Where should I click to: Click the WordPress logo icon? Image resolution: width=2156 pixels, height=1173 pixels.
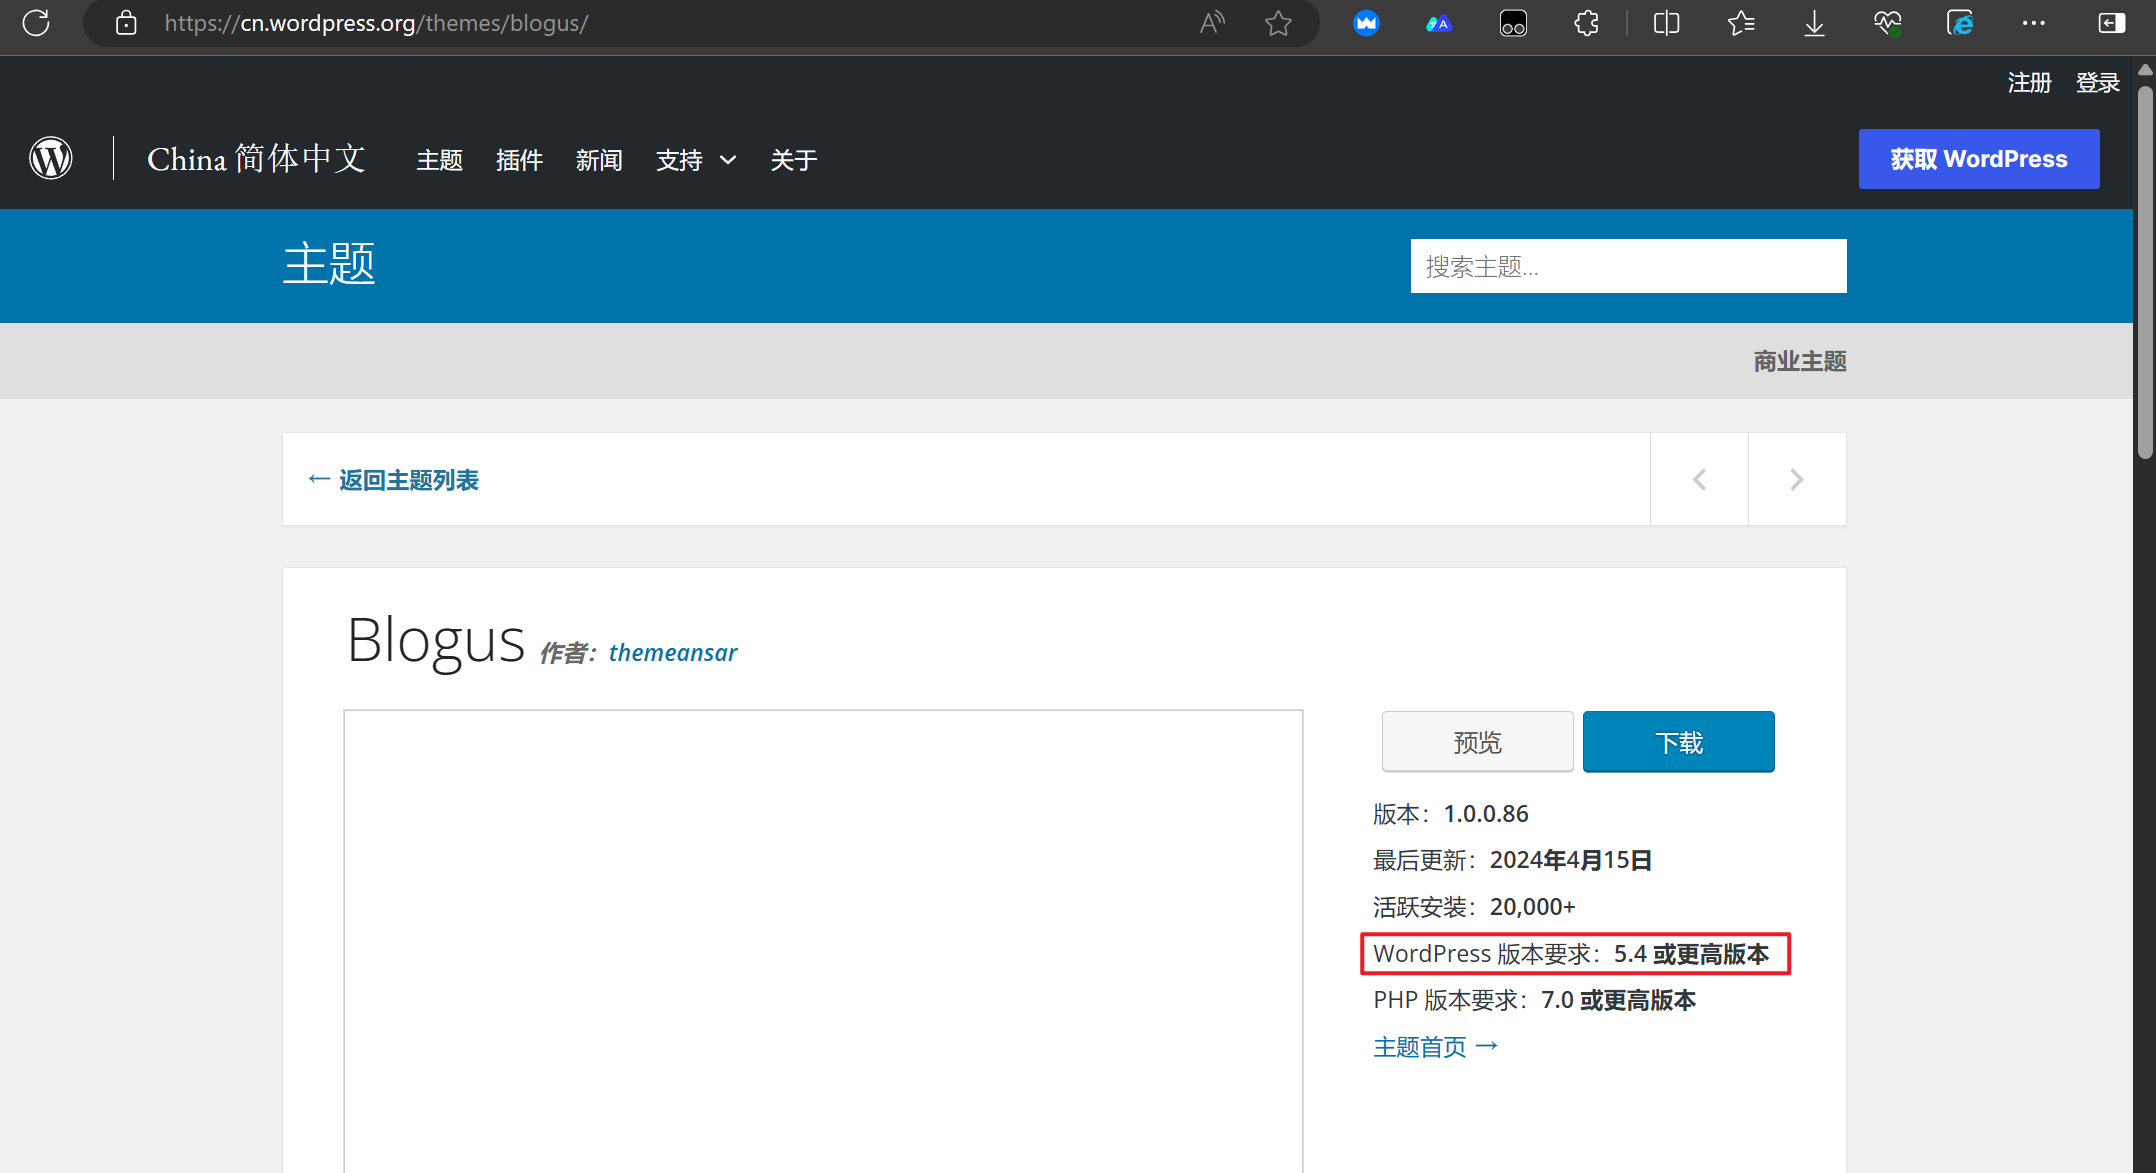(51, 158)
